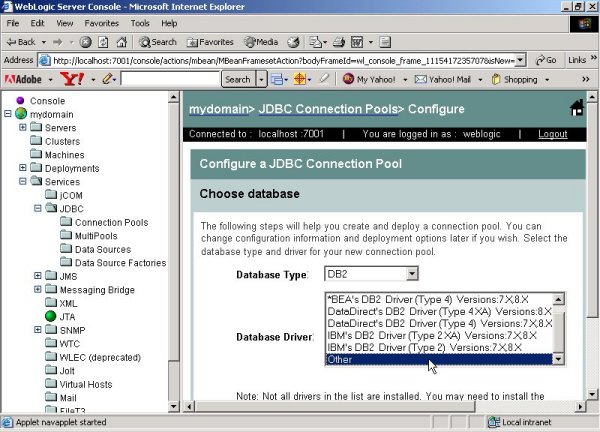Click the main frame horizontal scrollbar

335,406
